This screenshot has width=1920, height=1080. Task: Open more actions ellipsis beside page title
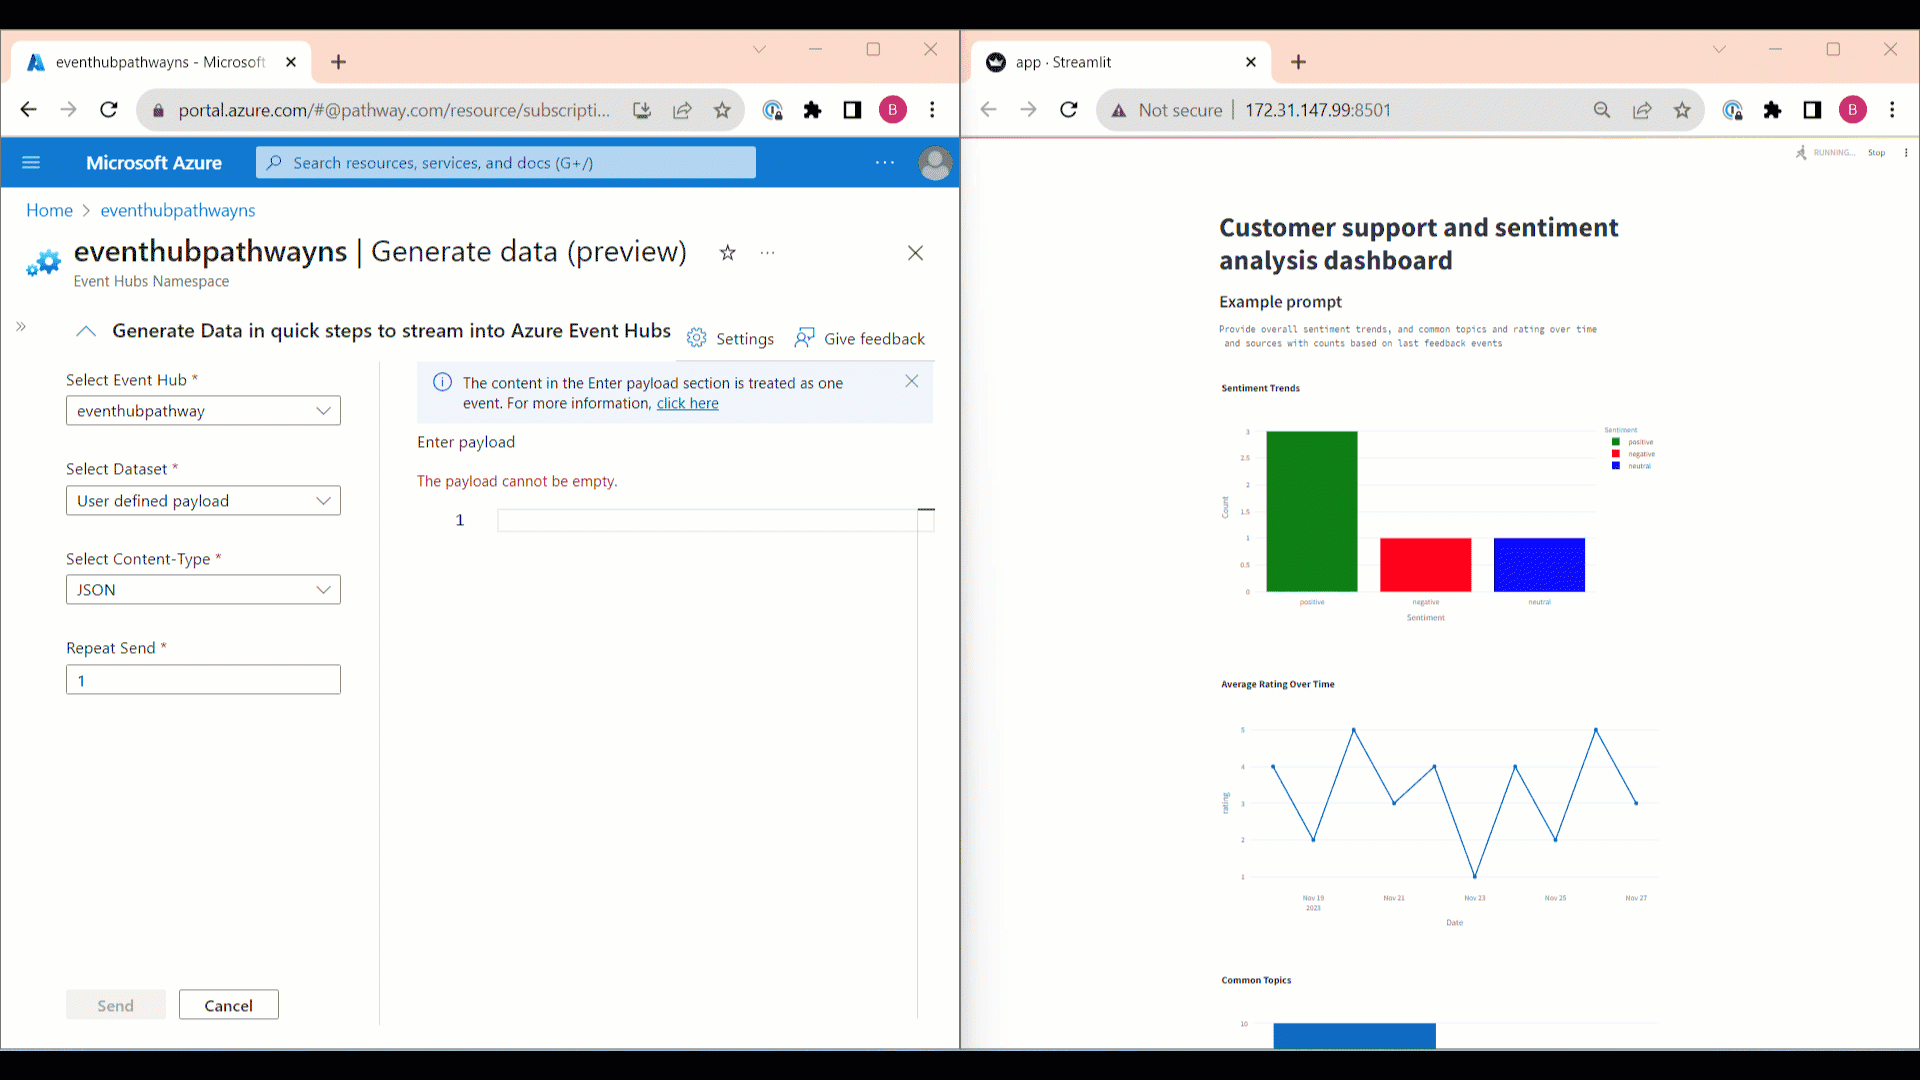click(x=767, y=253)
